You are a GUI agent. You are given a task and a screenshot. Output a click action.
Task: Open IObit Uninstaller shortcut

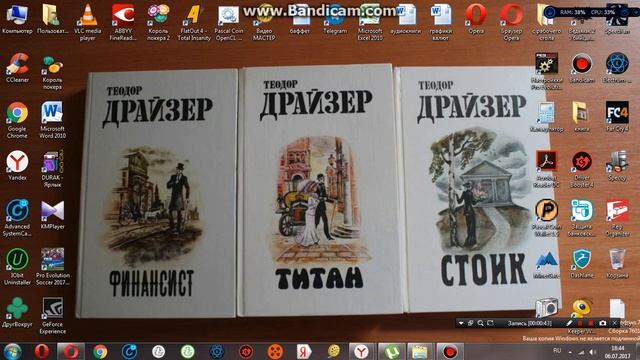pos(17,267)
